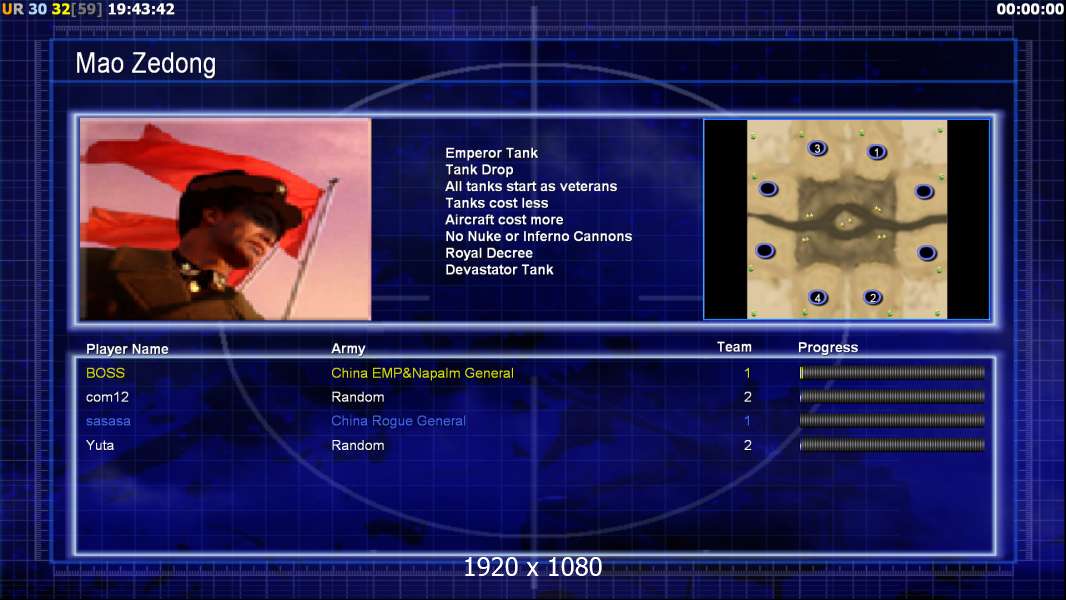Click the 'Progress' column header

[x=827, y=347]
